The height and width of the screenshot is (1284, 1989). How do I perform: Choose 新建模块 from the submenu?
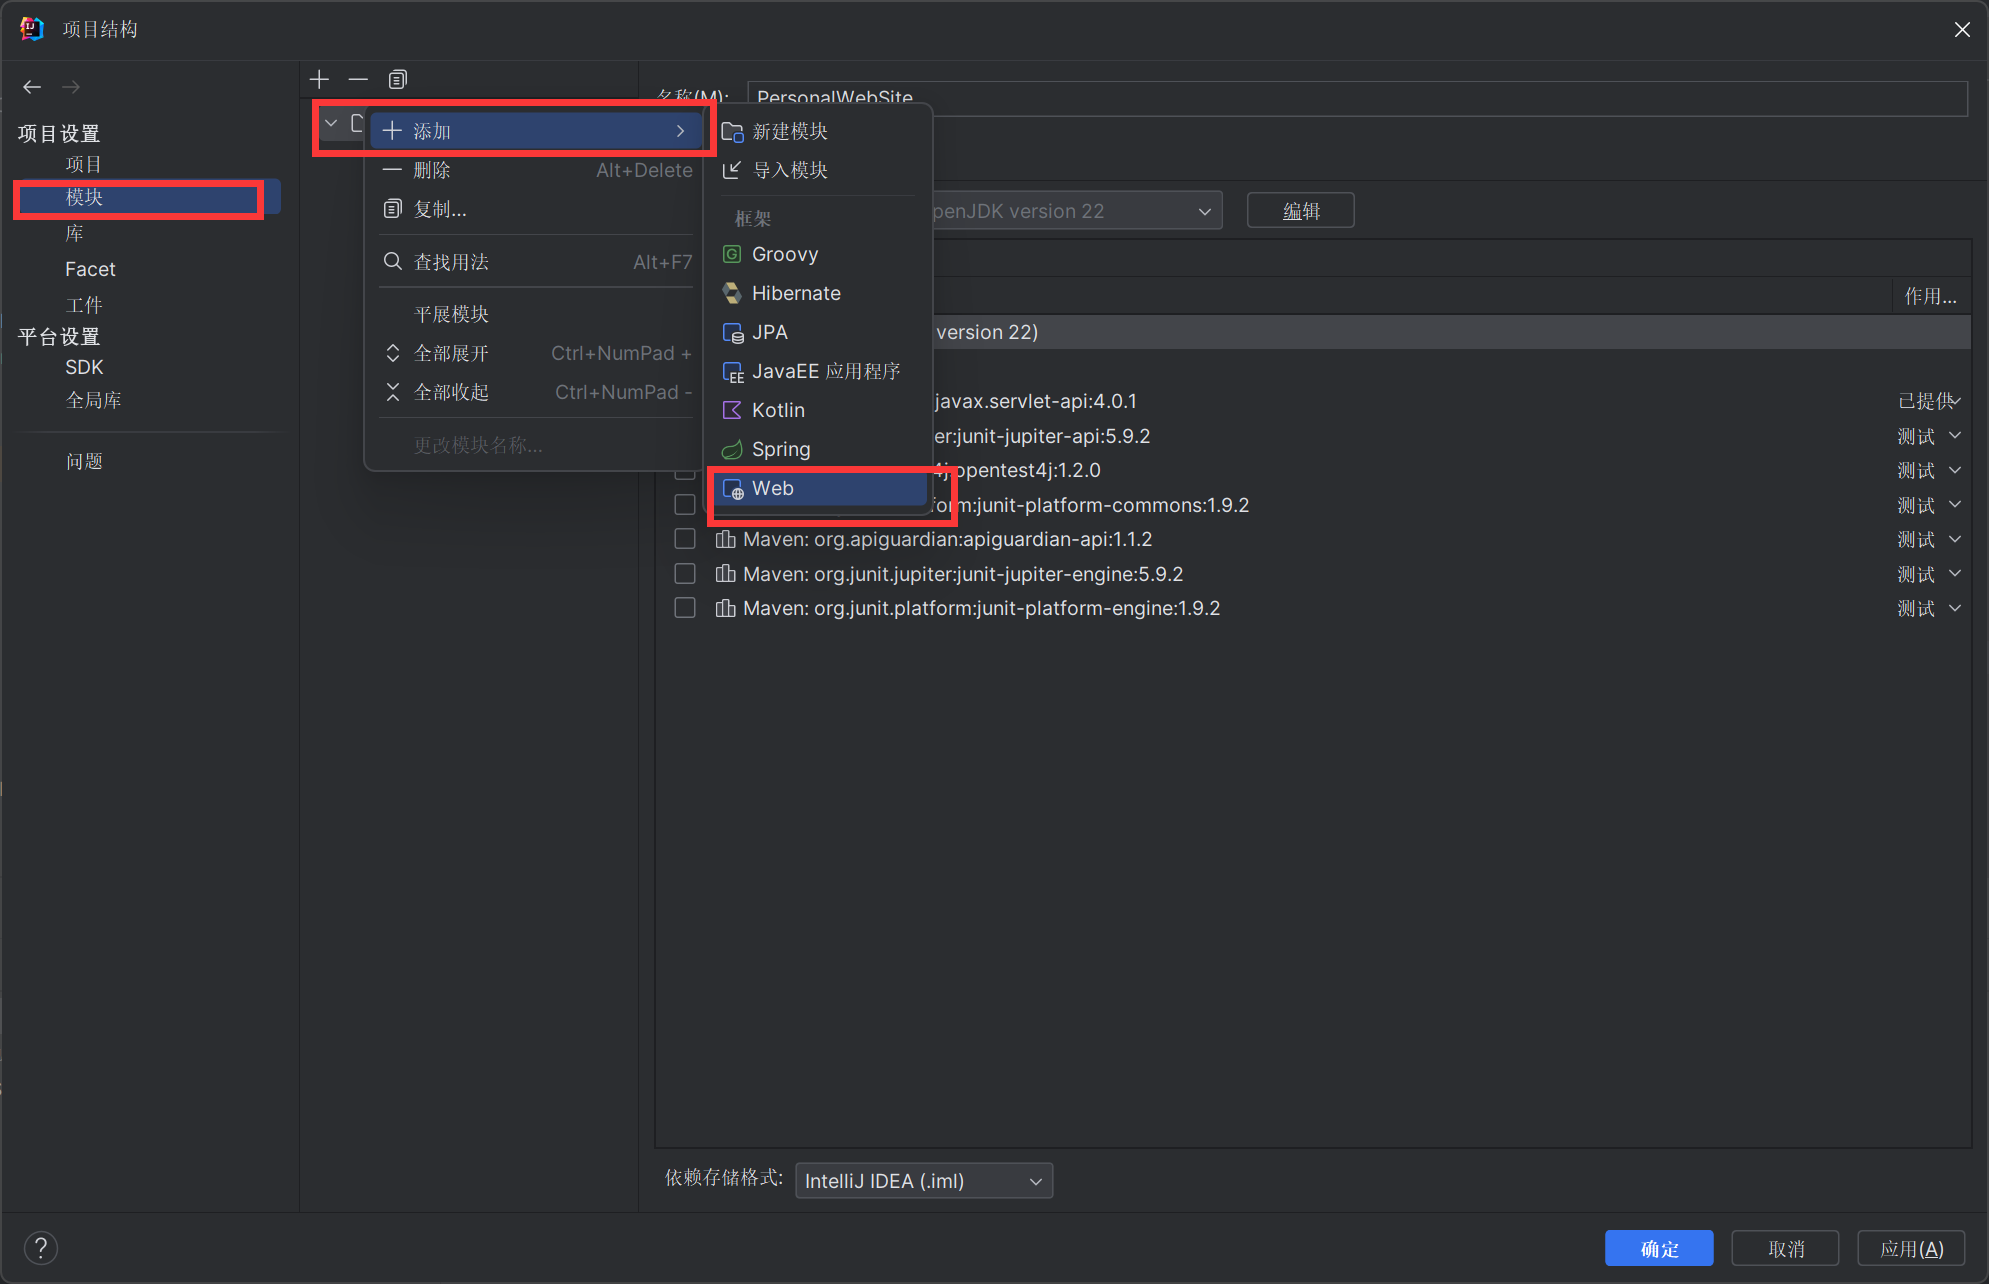pyautogui.click(x=818, y=131)
